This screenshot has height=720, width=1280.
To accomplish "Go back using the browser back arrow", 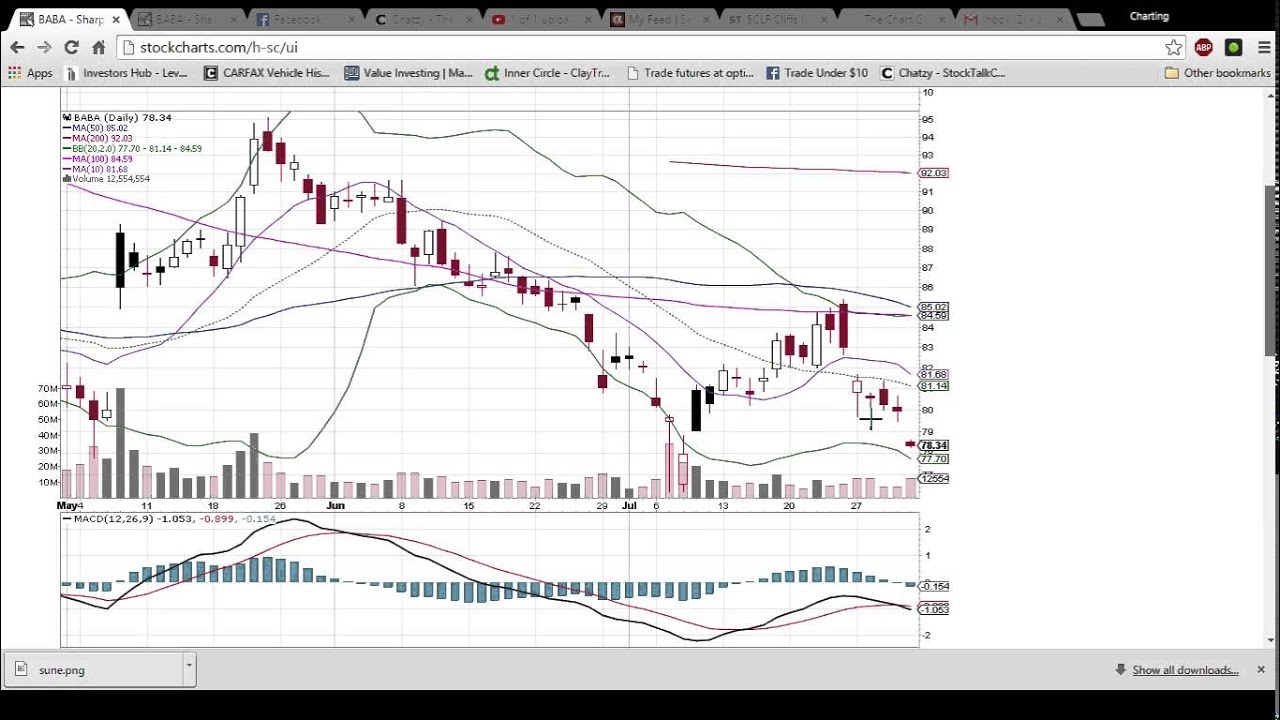I will (x=17, y=47).
